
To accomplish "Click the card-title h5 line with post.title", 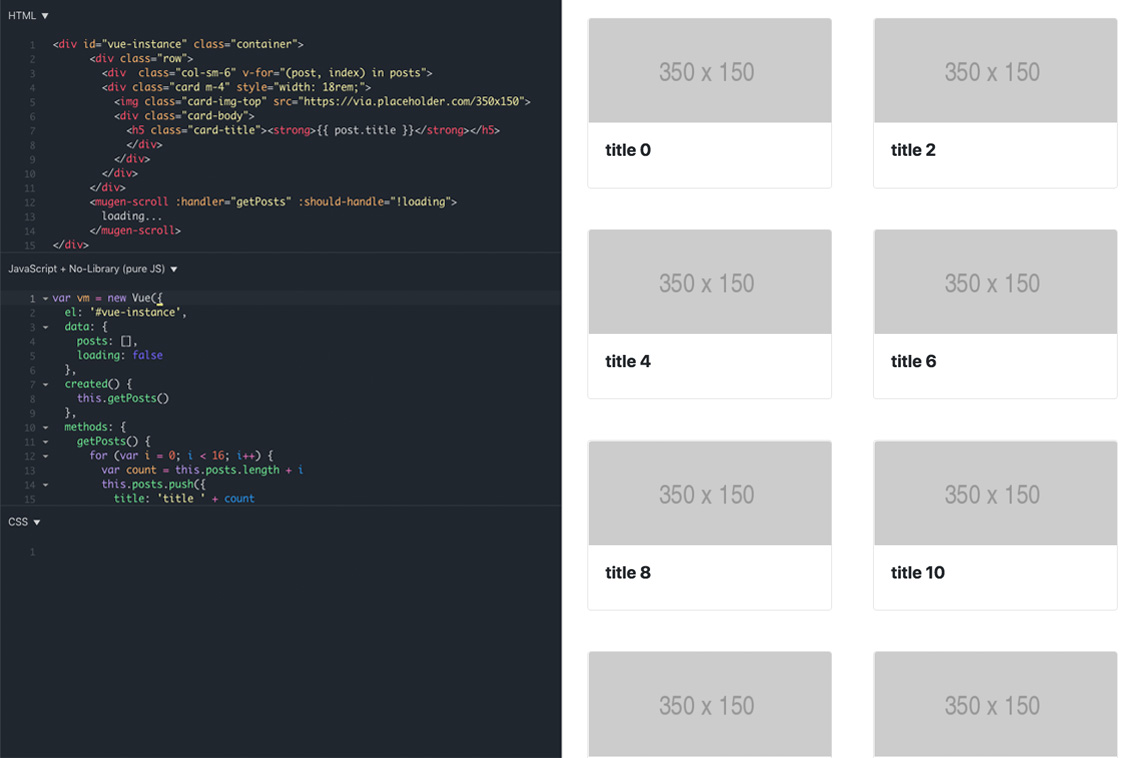I will (313, 131).
